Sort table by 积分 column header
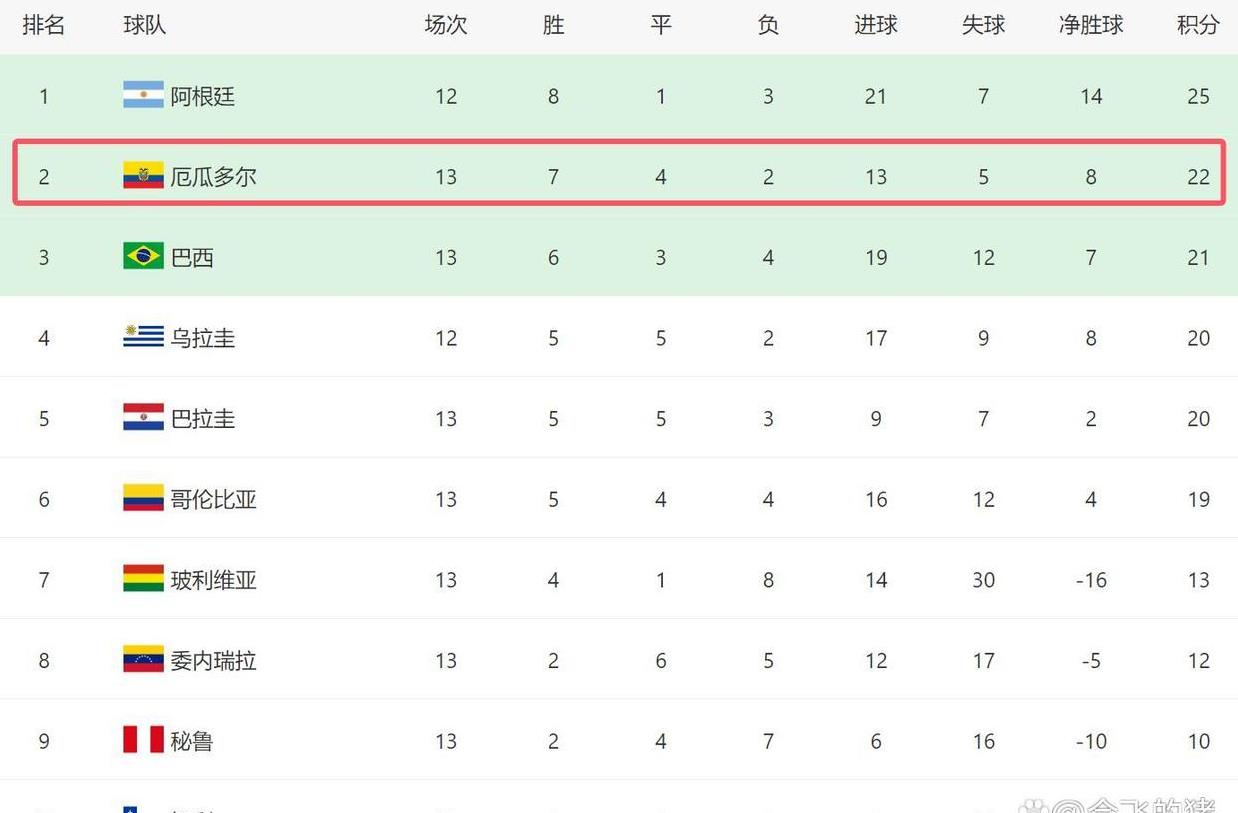 1198,25
